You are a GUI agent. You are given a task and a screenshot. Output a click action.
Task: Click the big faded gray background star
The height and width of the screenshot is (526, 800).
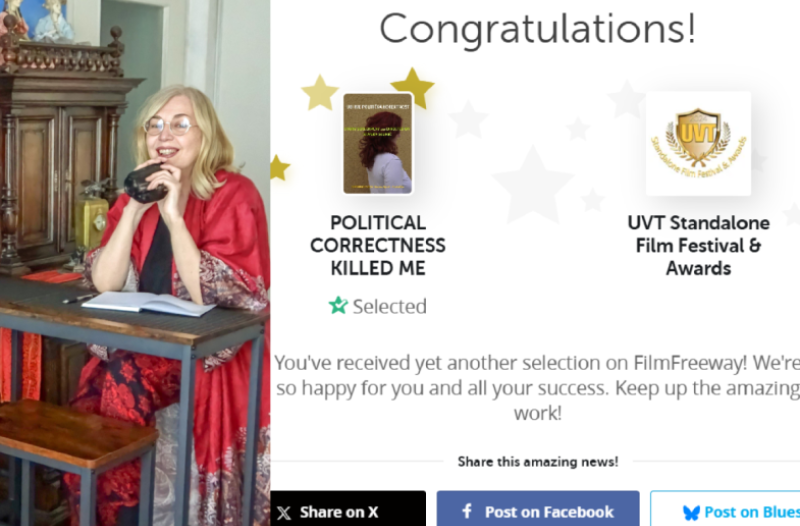coord(532,185)
